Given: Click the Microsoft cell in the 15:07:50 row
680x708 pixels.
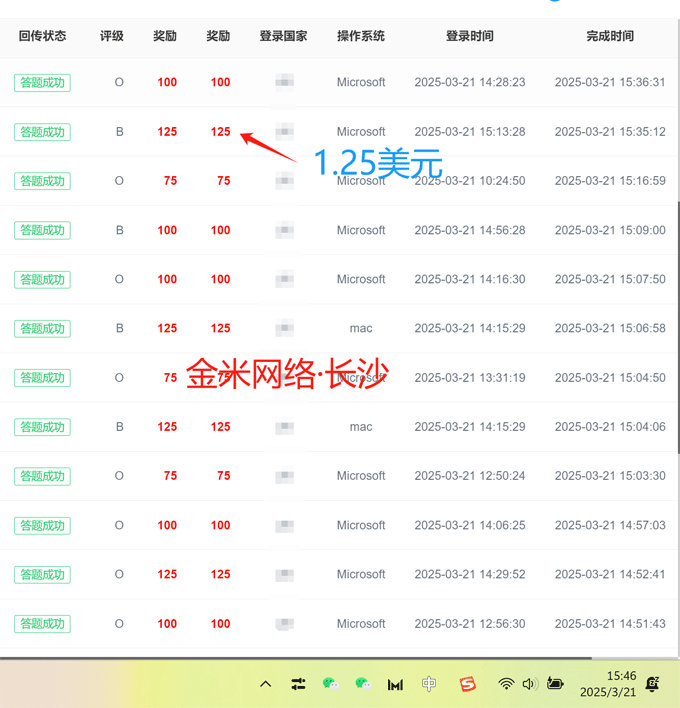Looking at the screenshot, I should pyautogui.click(x=361, y=279).
